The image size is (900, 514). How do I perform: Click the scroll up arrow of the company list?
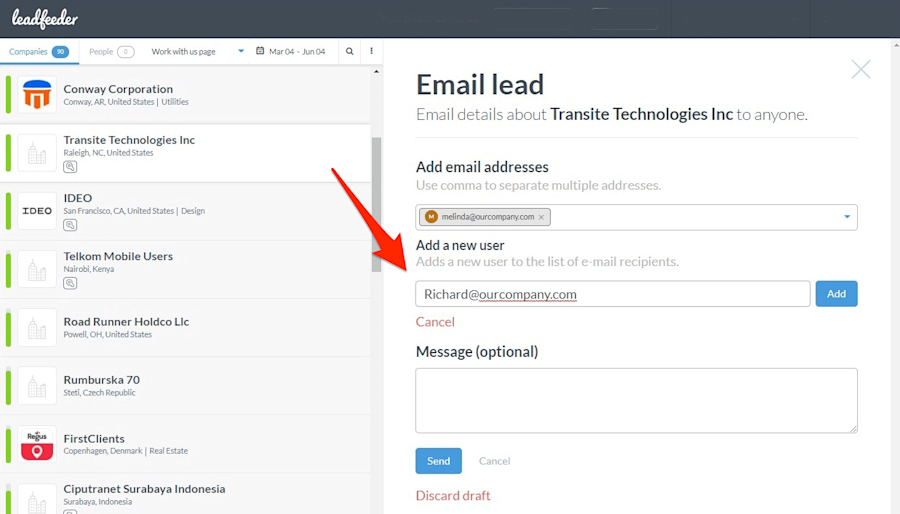pyautogui.click(x=376, y=72)
